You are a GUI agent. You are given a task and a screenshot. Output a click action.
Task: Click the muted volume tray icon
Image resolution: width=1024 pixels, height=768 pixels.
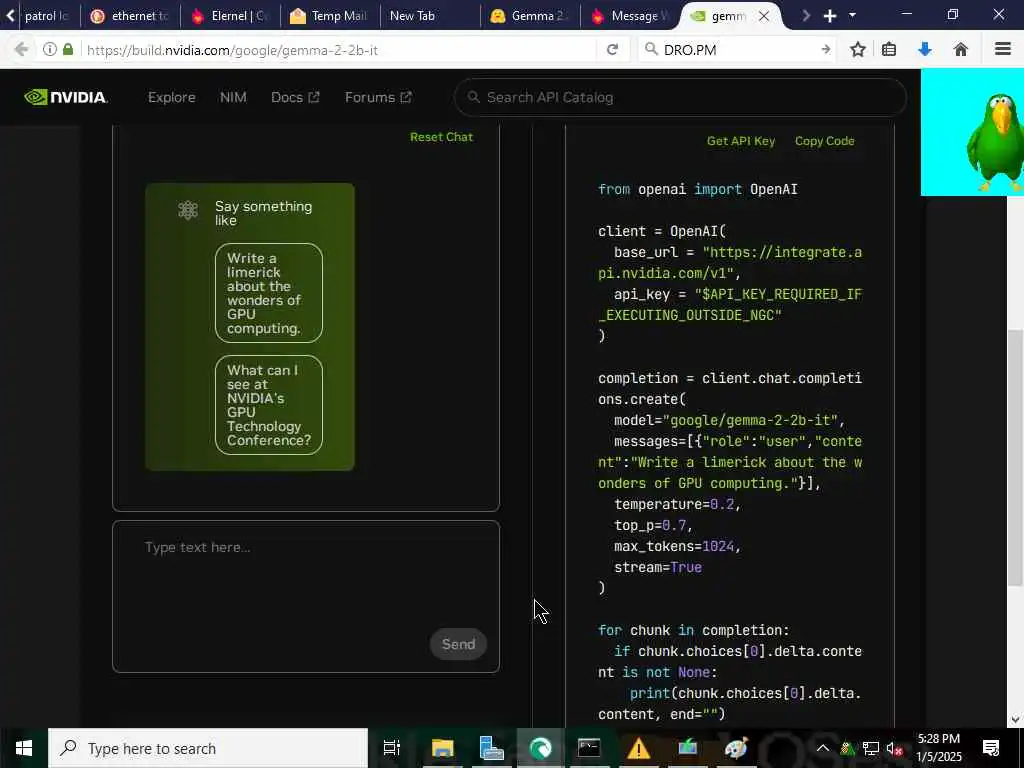coord(894,749)
